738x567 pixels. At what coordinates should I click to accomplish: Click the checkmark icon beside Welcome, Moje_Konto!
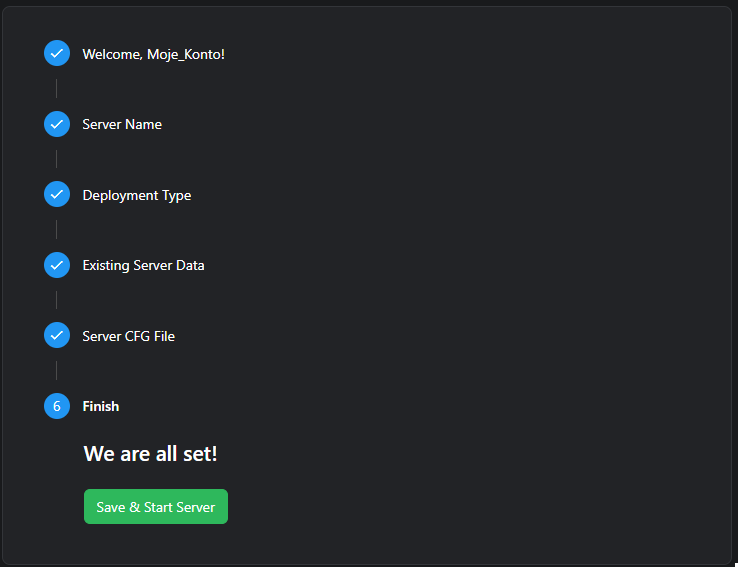(57, 53)
